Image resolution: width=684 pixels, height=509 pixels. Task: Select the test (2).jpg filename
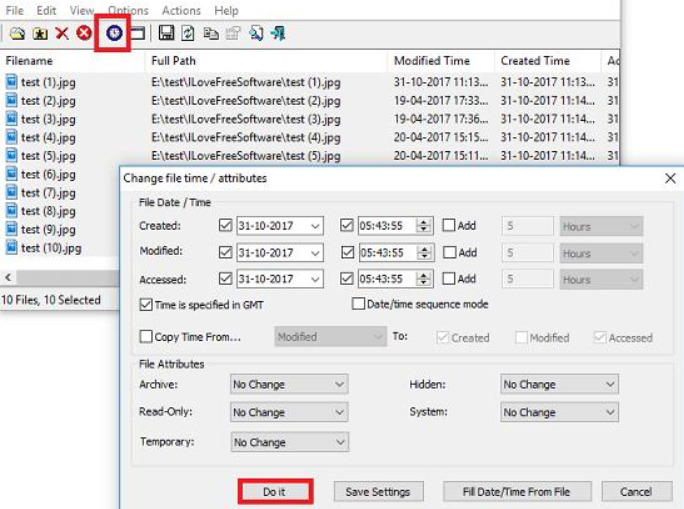tap(48, 101)
